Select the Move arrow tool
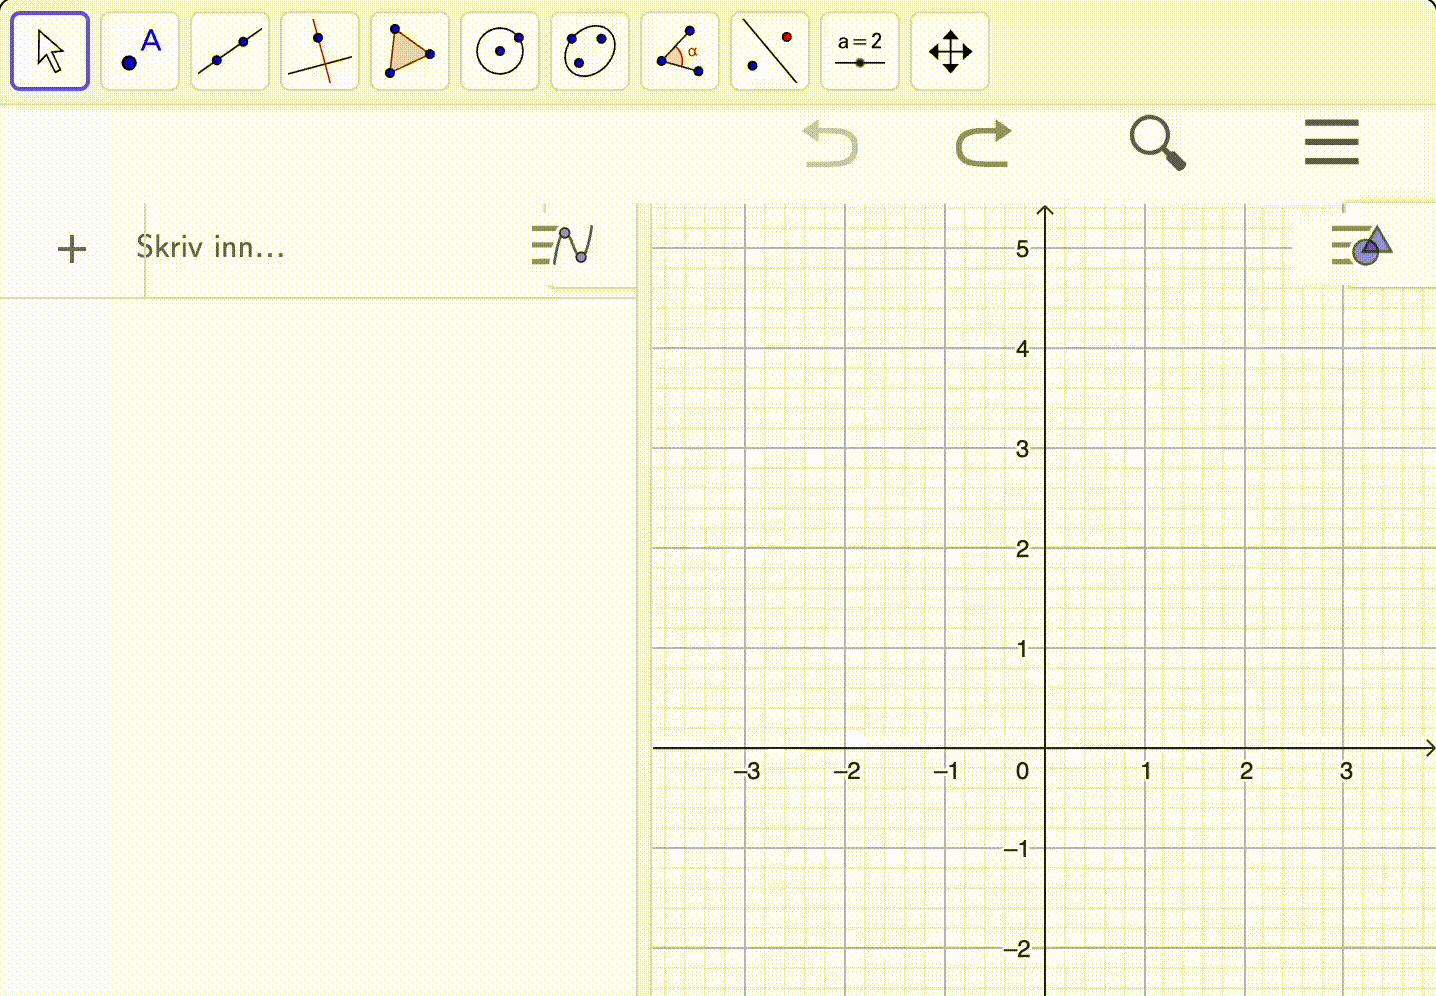The width and height of the screenshot is (1436, 996). (x=50, y=51)
